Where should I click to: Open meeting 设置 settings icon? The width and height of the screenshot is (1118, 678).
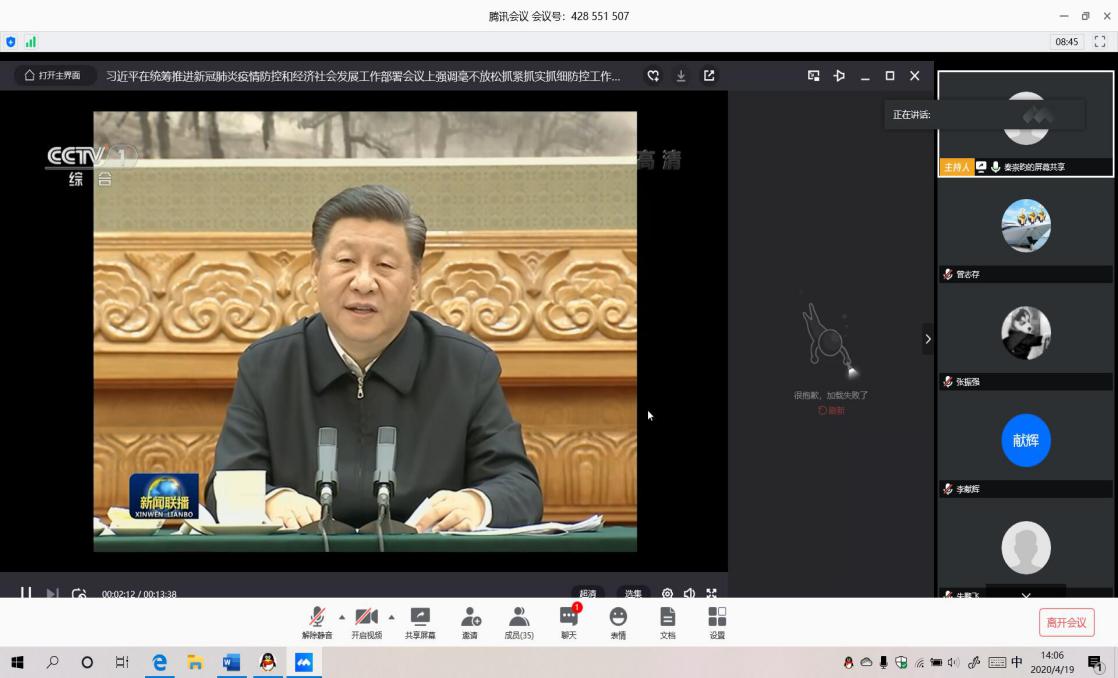(717, 620)
